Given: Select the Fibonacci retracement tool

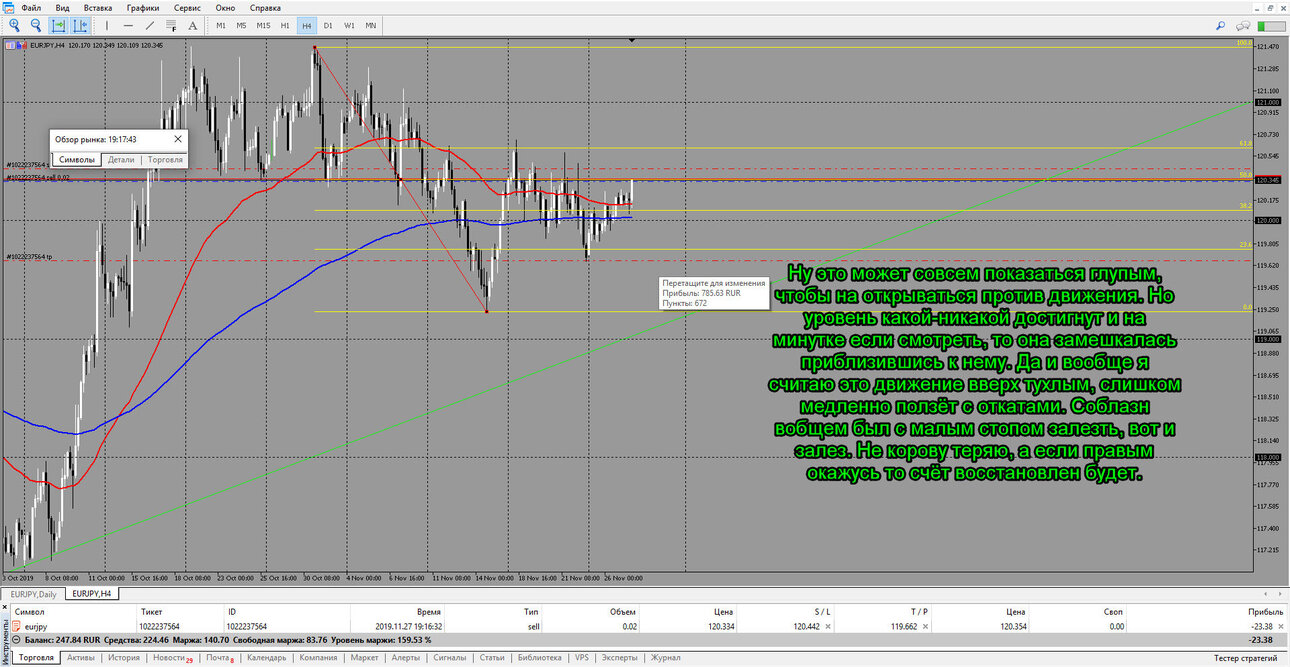Looking at the screenshot, I should pyautogui.click(x=171, y=25).
